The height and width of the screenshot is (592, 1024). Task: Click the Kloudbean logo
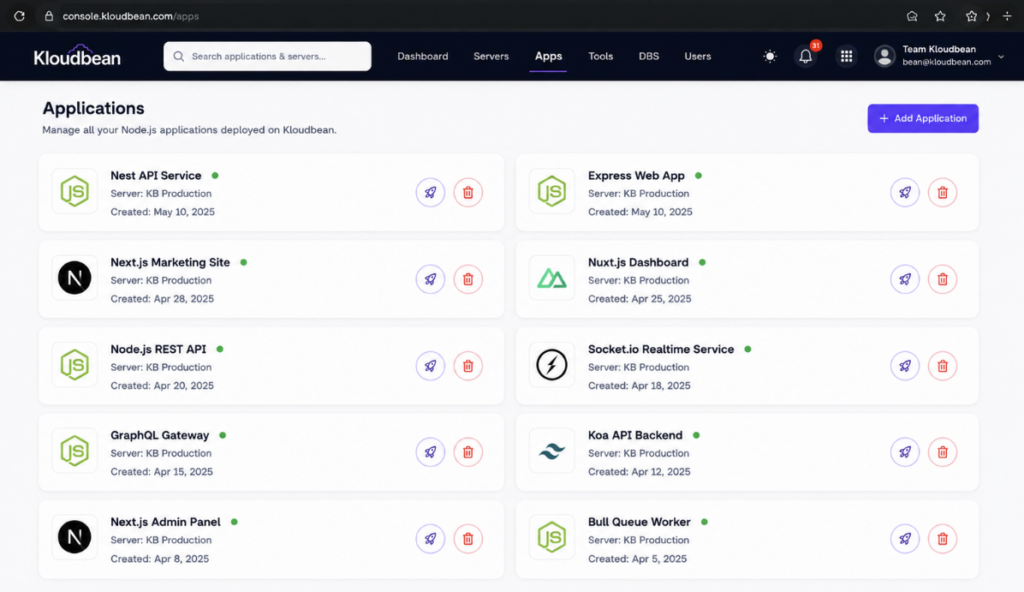(x=77, y=56)
